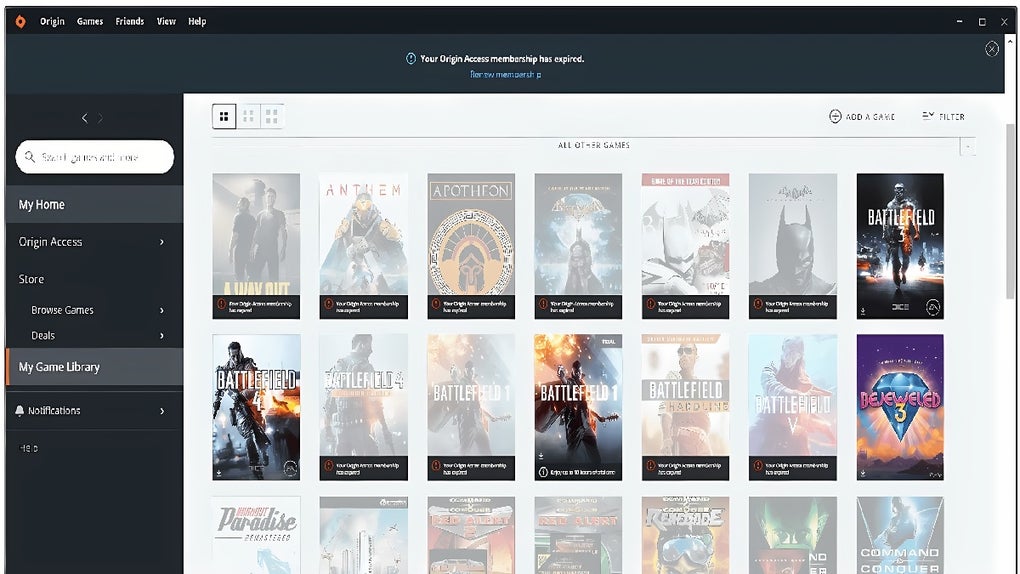Open the Battlefield 1 trial tile
1020x574 pixels.
[578, 407]
